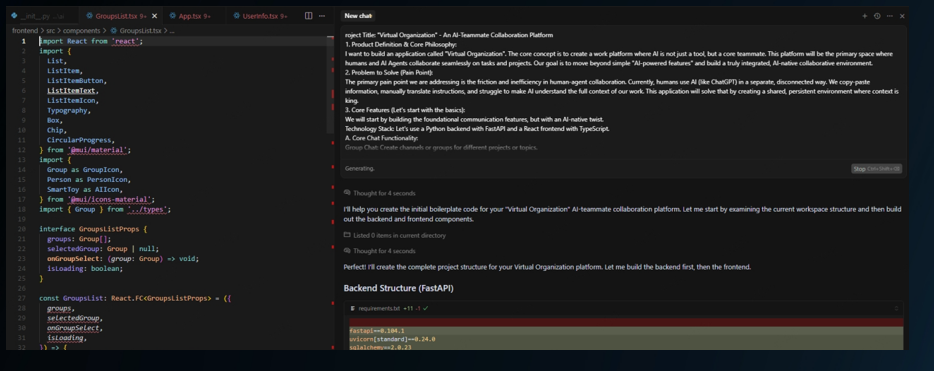
Task: Start a new chat with the plus icon
Action: point(864,16)
